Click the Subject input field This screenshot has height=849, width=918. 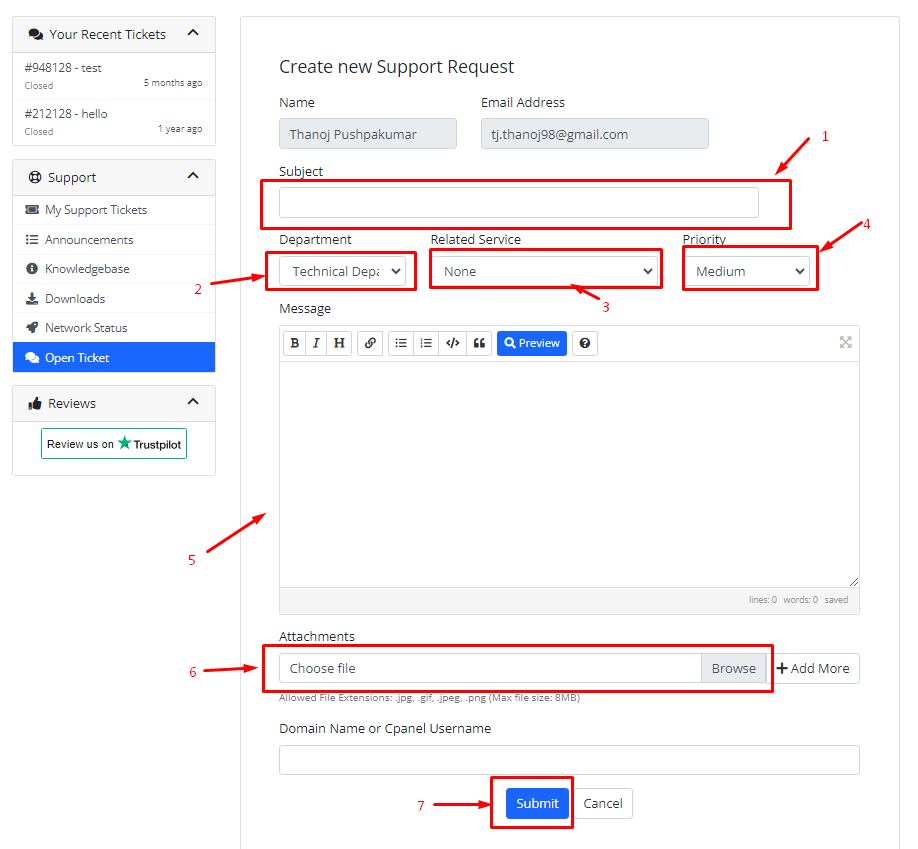(x=518, y=202)
